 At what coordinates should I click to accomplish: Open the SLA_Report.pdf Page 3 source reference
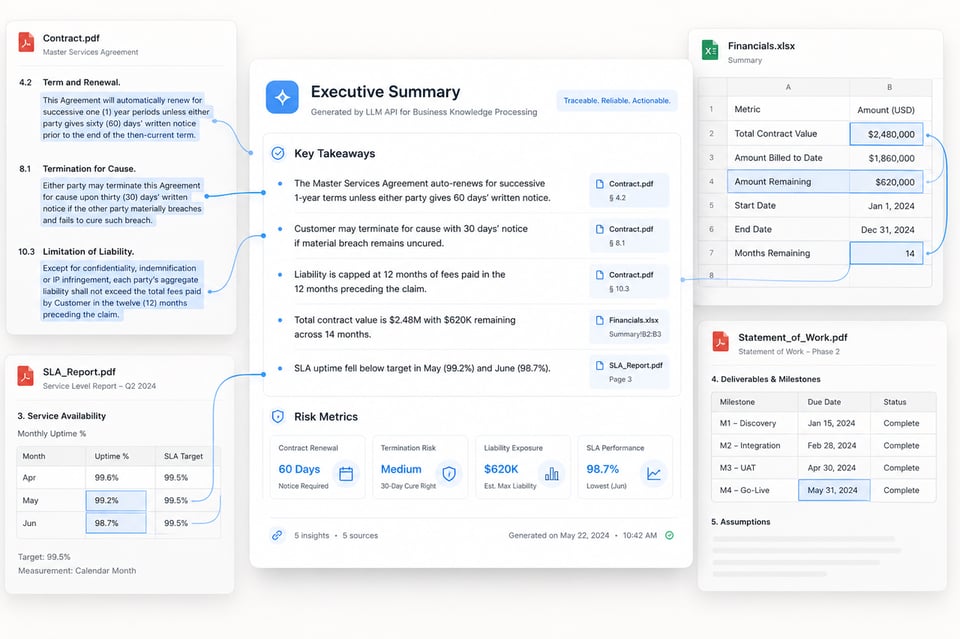pyautogui.click(x=629, y=372)
